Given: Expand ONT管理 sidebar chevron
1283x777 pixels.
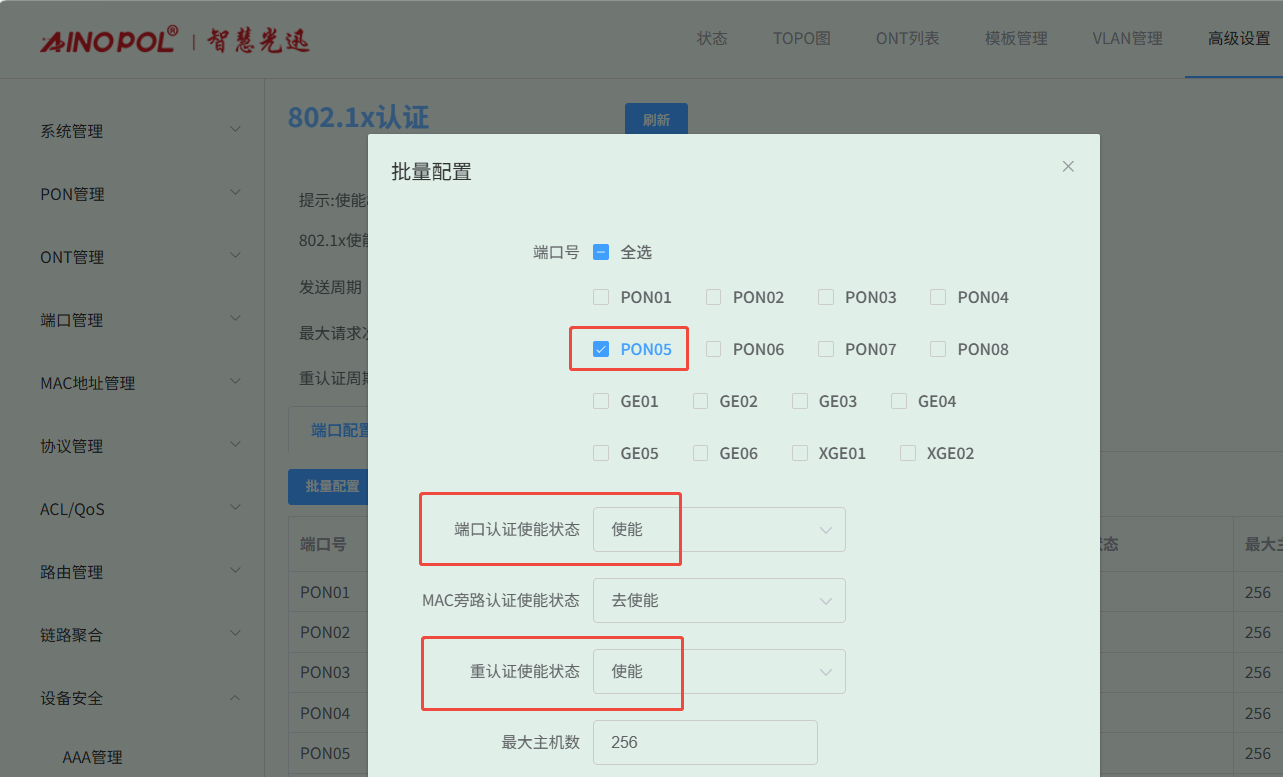Looking at the screenshot, I should point(235,256).
